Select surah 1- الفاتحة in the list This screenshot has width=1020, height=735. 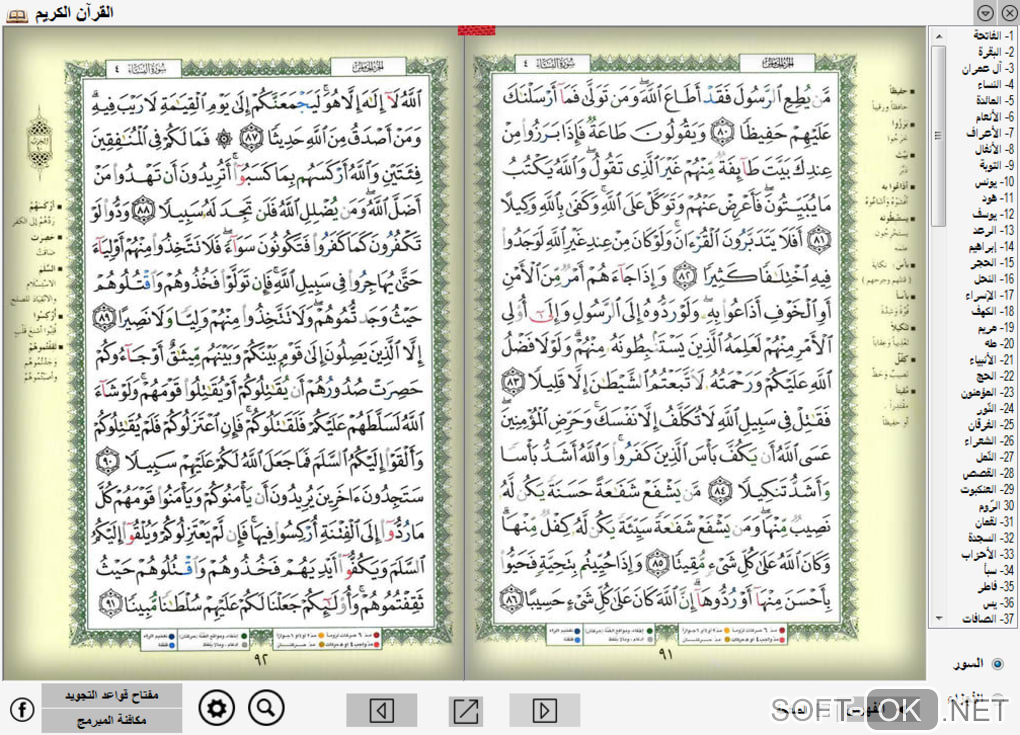[993, 36]
